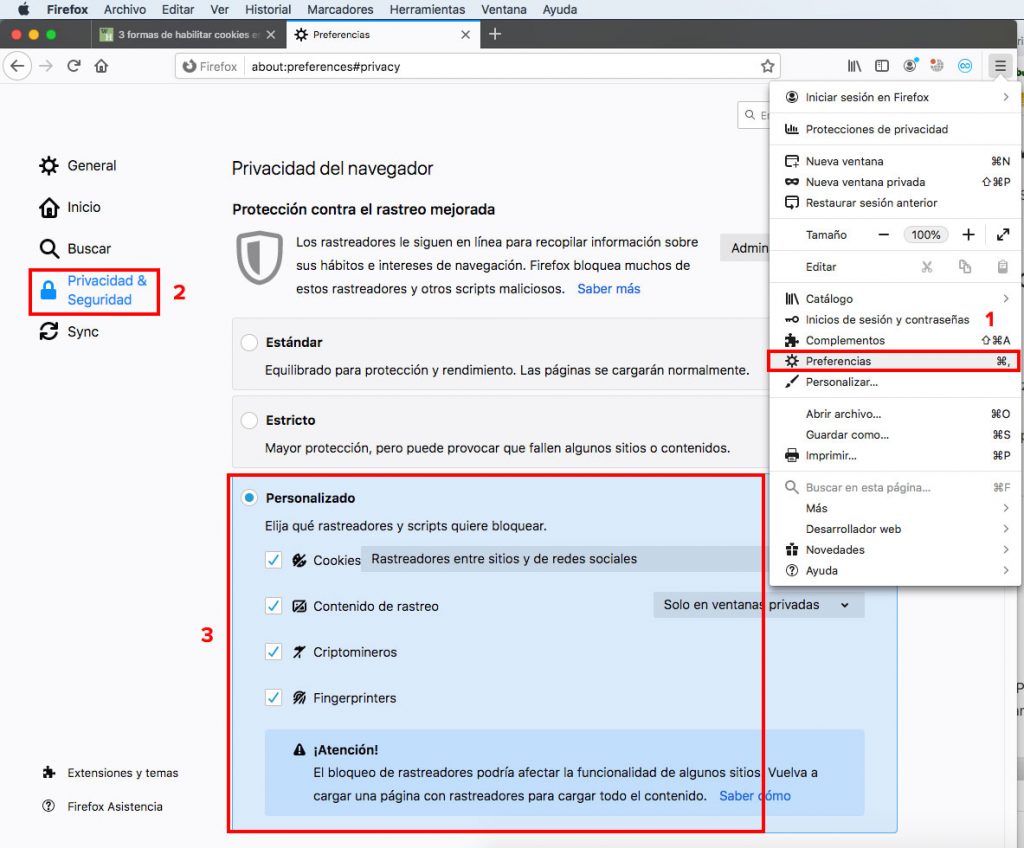The width and height of the screenshot is (1024, 848).
Task: Close the Preferencias tab
Action: pyautogui.click(x=466, y=35)
